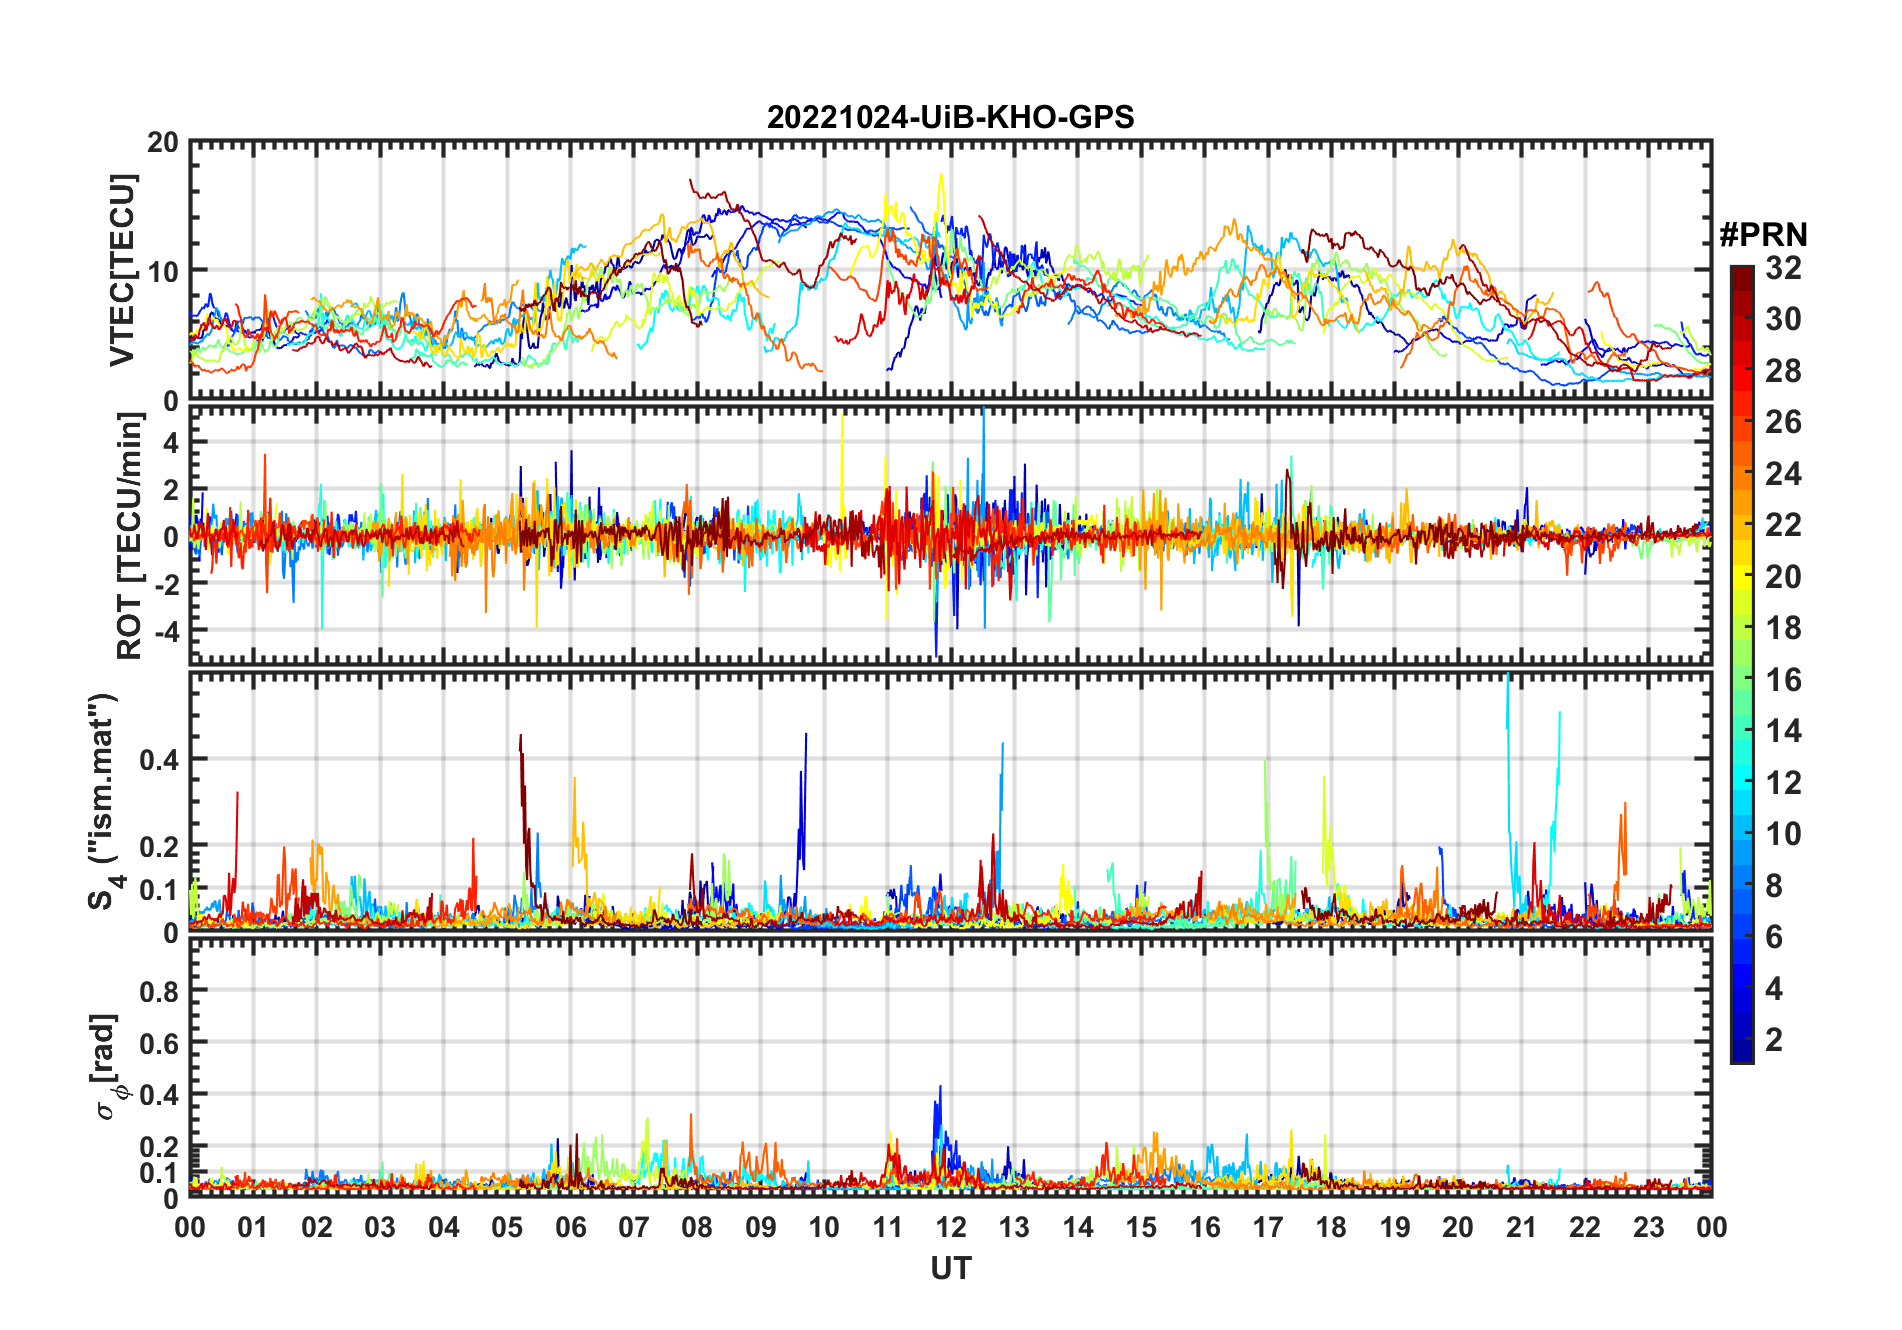This screenshot has height=1330, width=1902.
Task: Click colorbar tick label 26
Action: tap(1783, 422)
